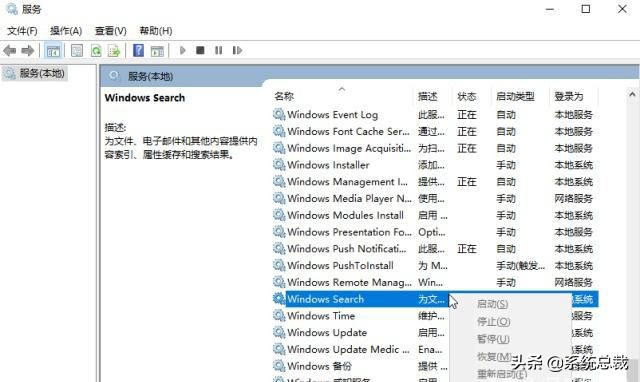Click the Restart Service toolbar icon
This screenshot has width=640, height=382.
[x=237, y=50]
